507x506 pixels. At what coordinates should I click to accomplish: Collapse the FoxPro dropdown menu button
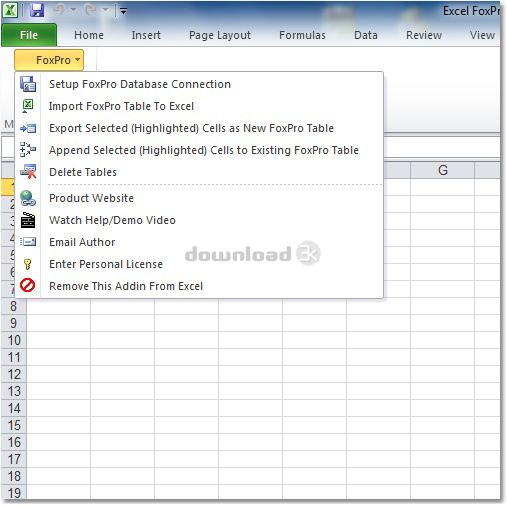[x=49, y=60]
